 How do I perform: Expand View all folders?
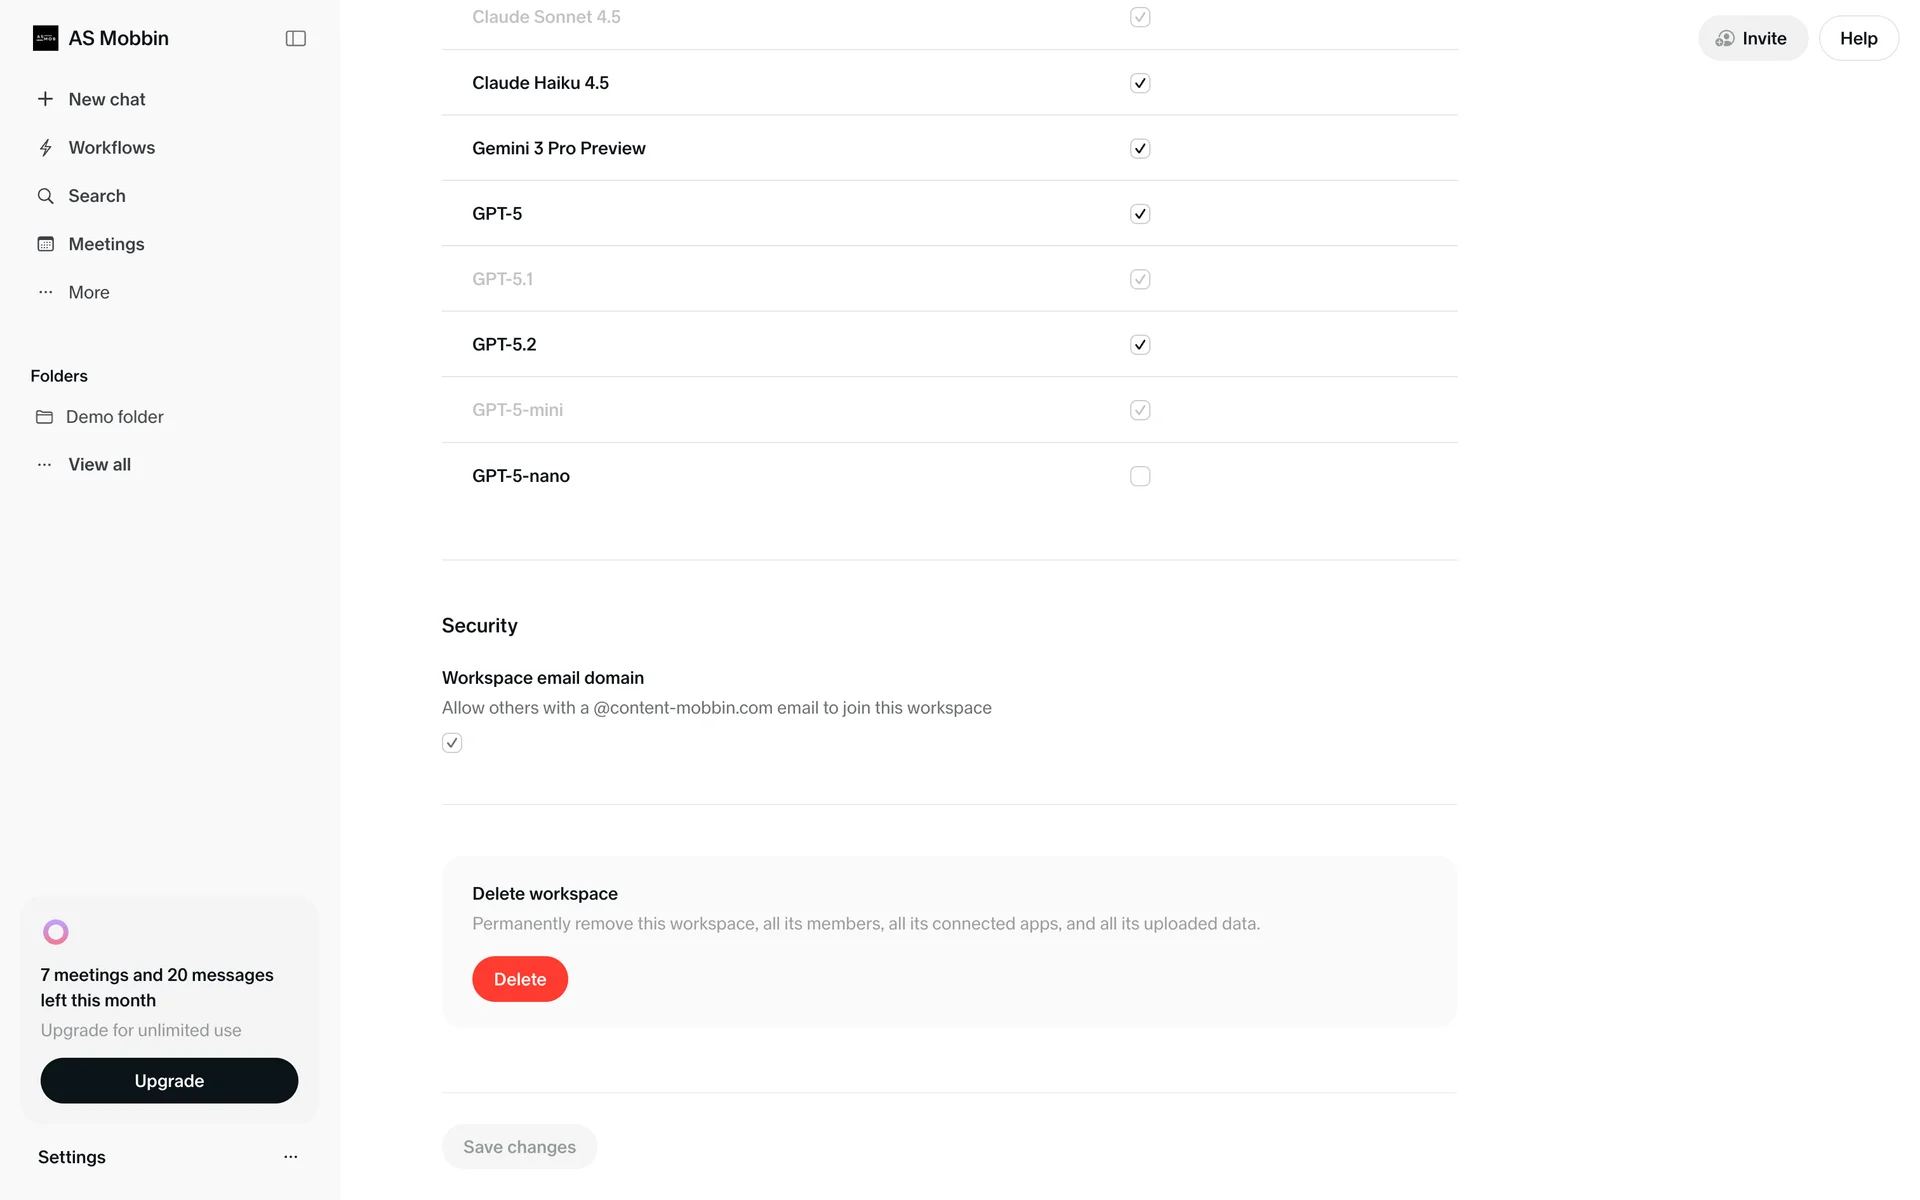(99, 464)
